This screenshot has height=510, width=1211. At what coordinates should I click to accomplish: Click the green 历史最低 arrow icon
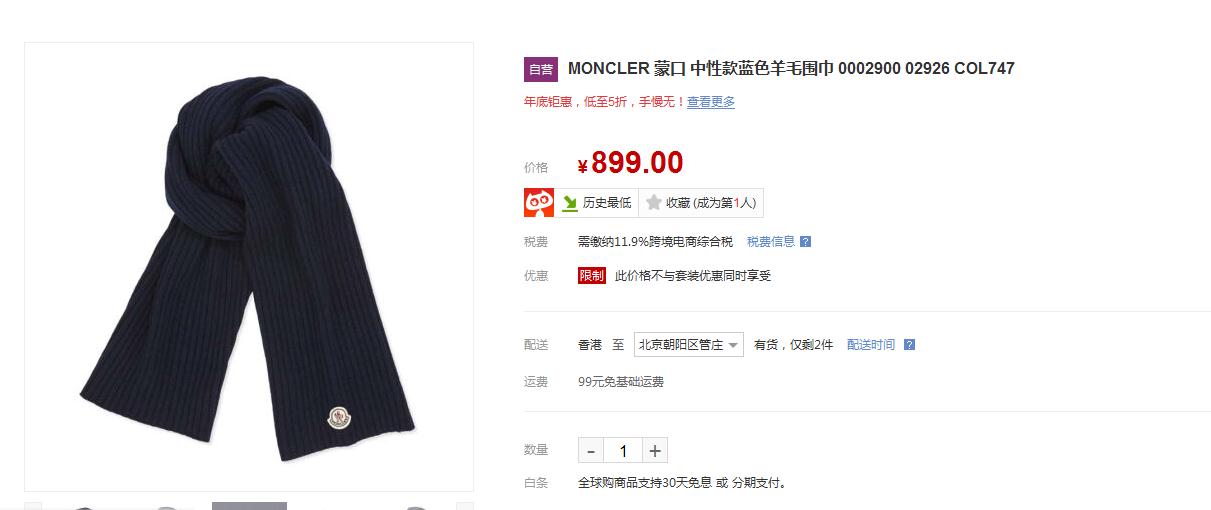(x=569, y=203)
